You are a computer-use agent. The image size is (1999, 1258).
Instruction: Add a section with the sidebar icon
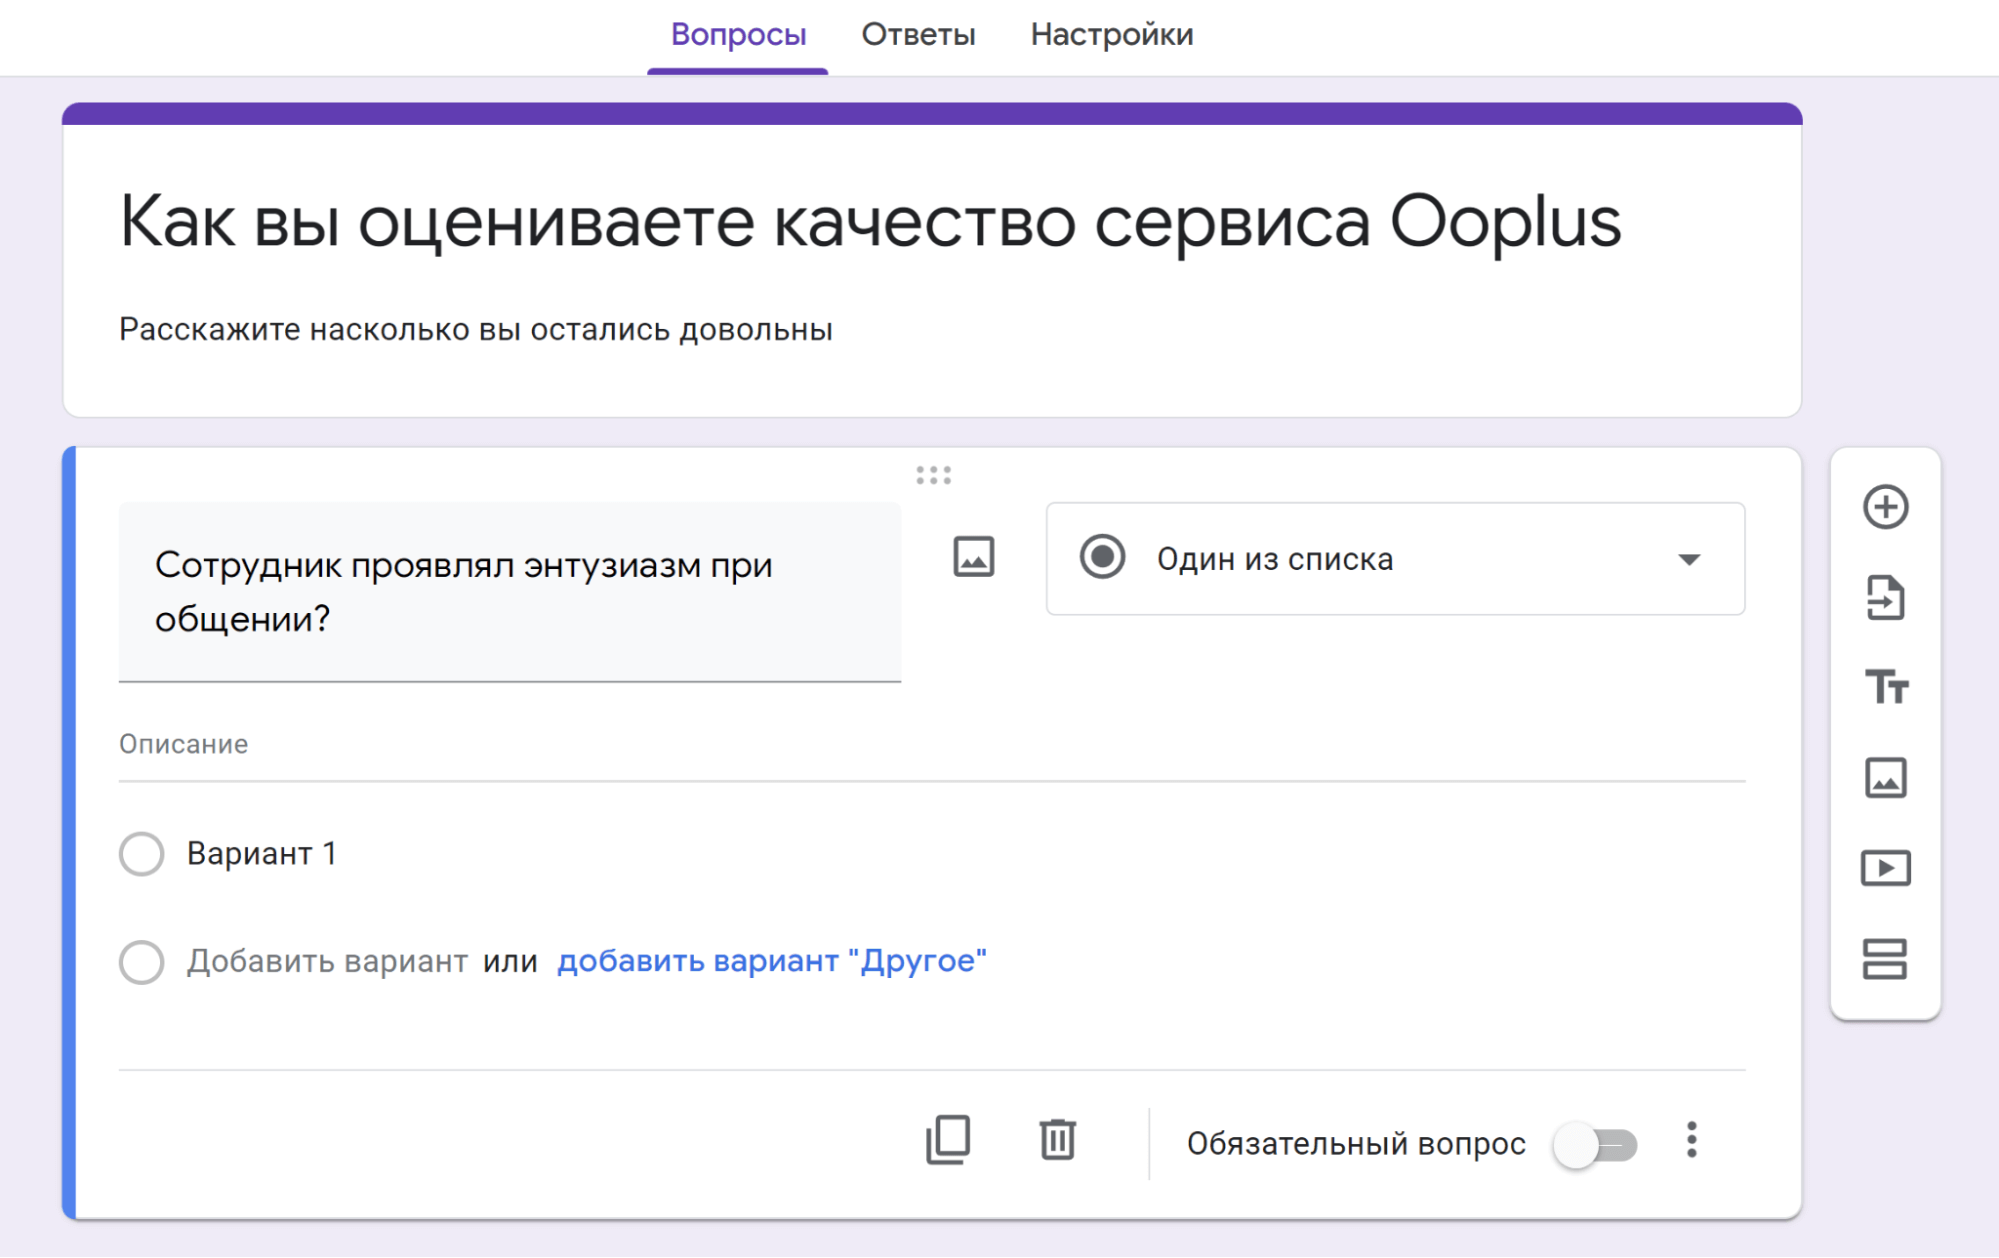coord(1885,959)
